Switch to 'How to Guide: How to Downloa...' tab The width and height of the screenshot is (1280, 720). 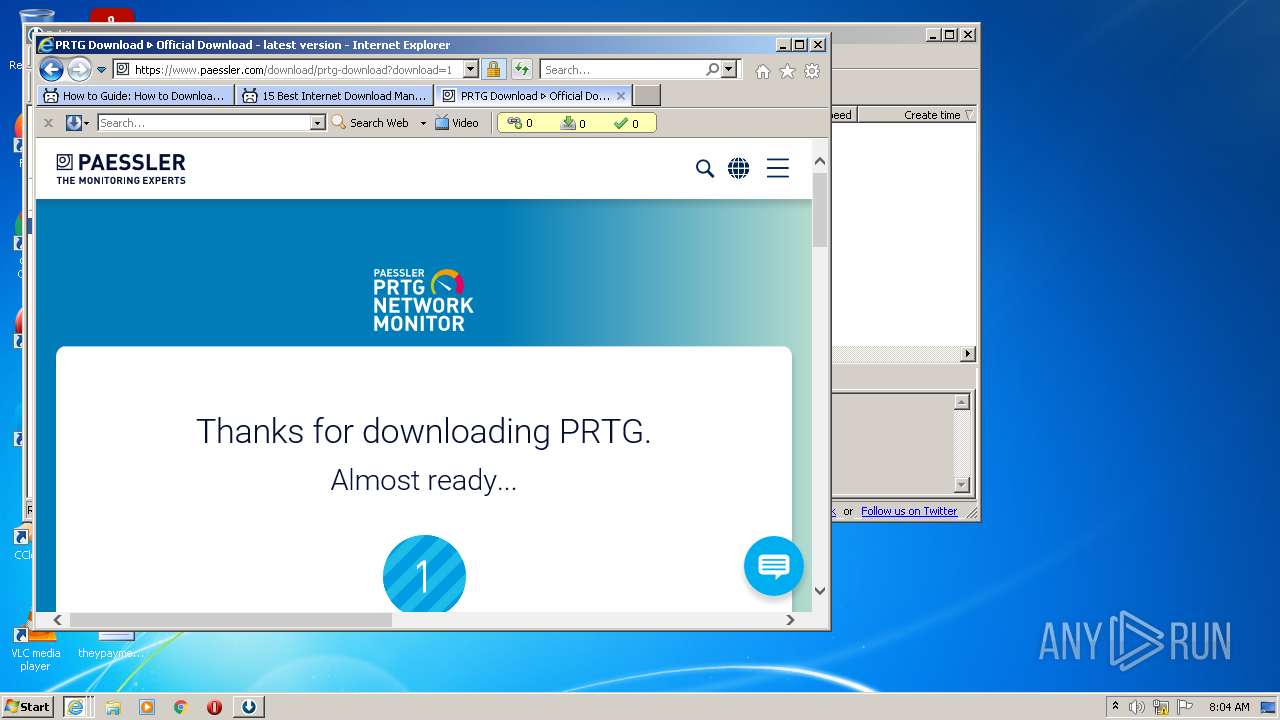(135, 96)
